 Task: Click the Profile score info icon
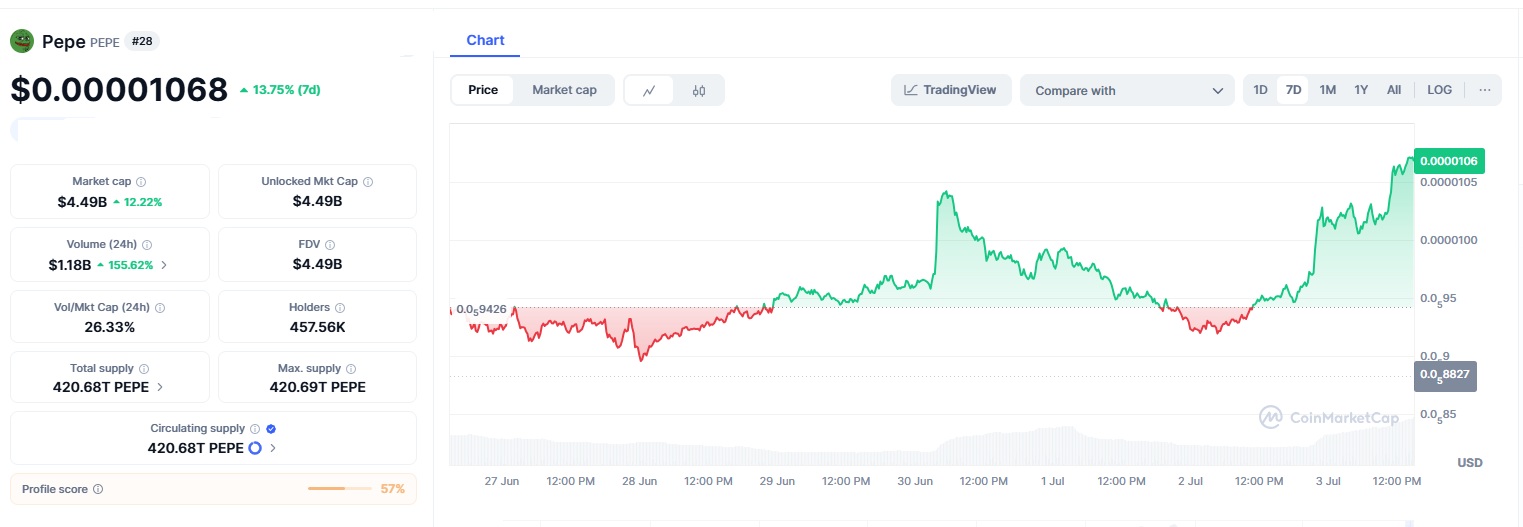[x=98, y=489]
